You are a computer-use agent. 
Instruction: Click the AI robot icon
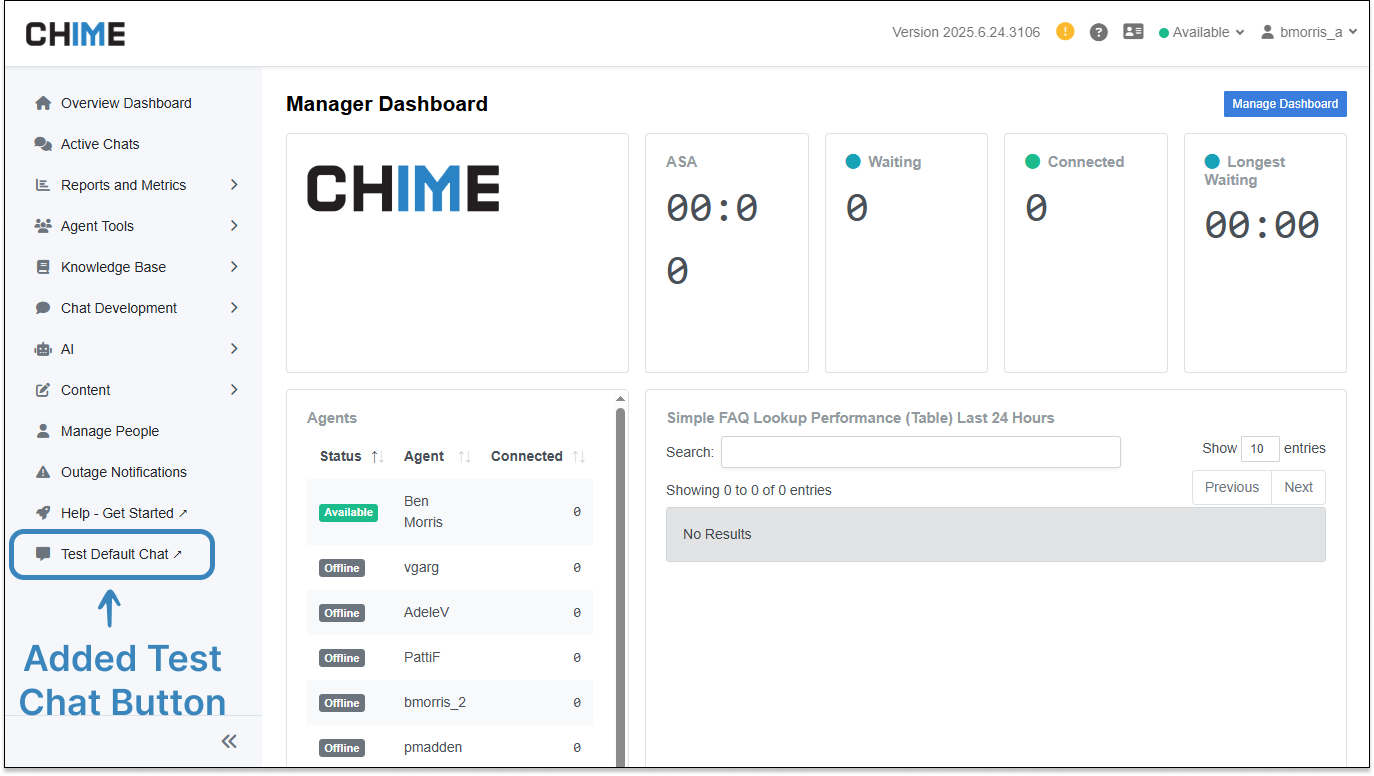click(x=43, y=349)
